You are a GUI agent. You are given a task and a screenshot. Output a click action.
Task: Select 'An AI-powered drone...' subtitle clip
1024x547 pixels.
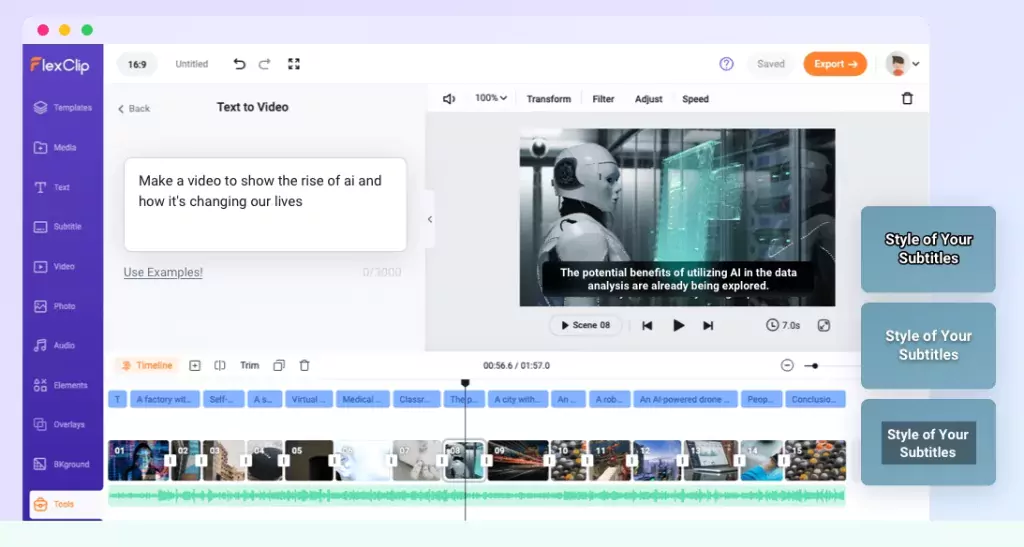[x=686, y=399]
